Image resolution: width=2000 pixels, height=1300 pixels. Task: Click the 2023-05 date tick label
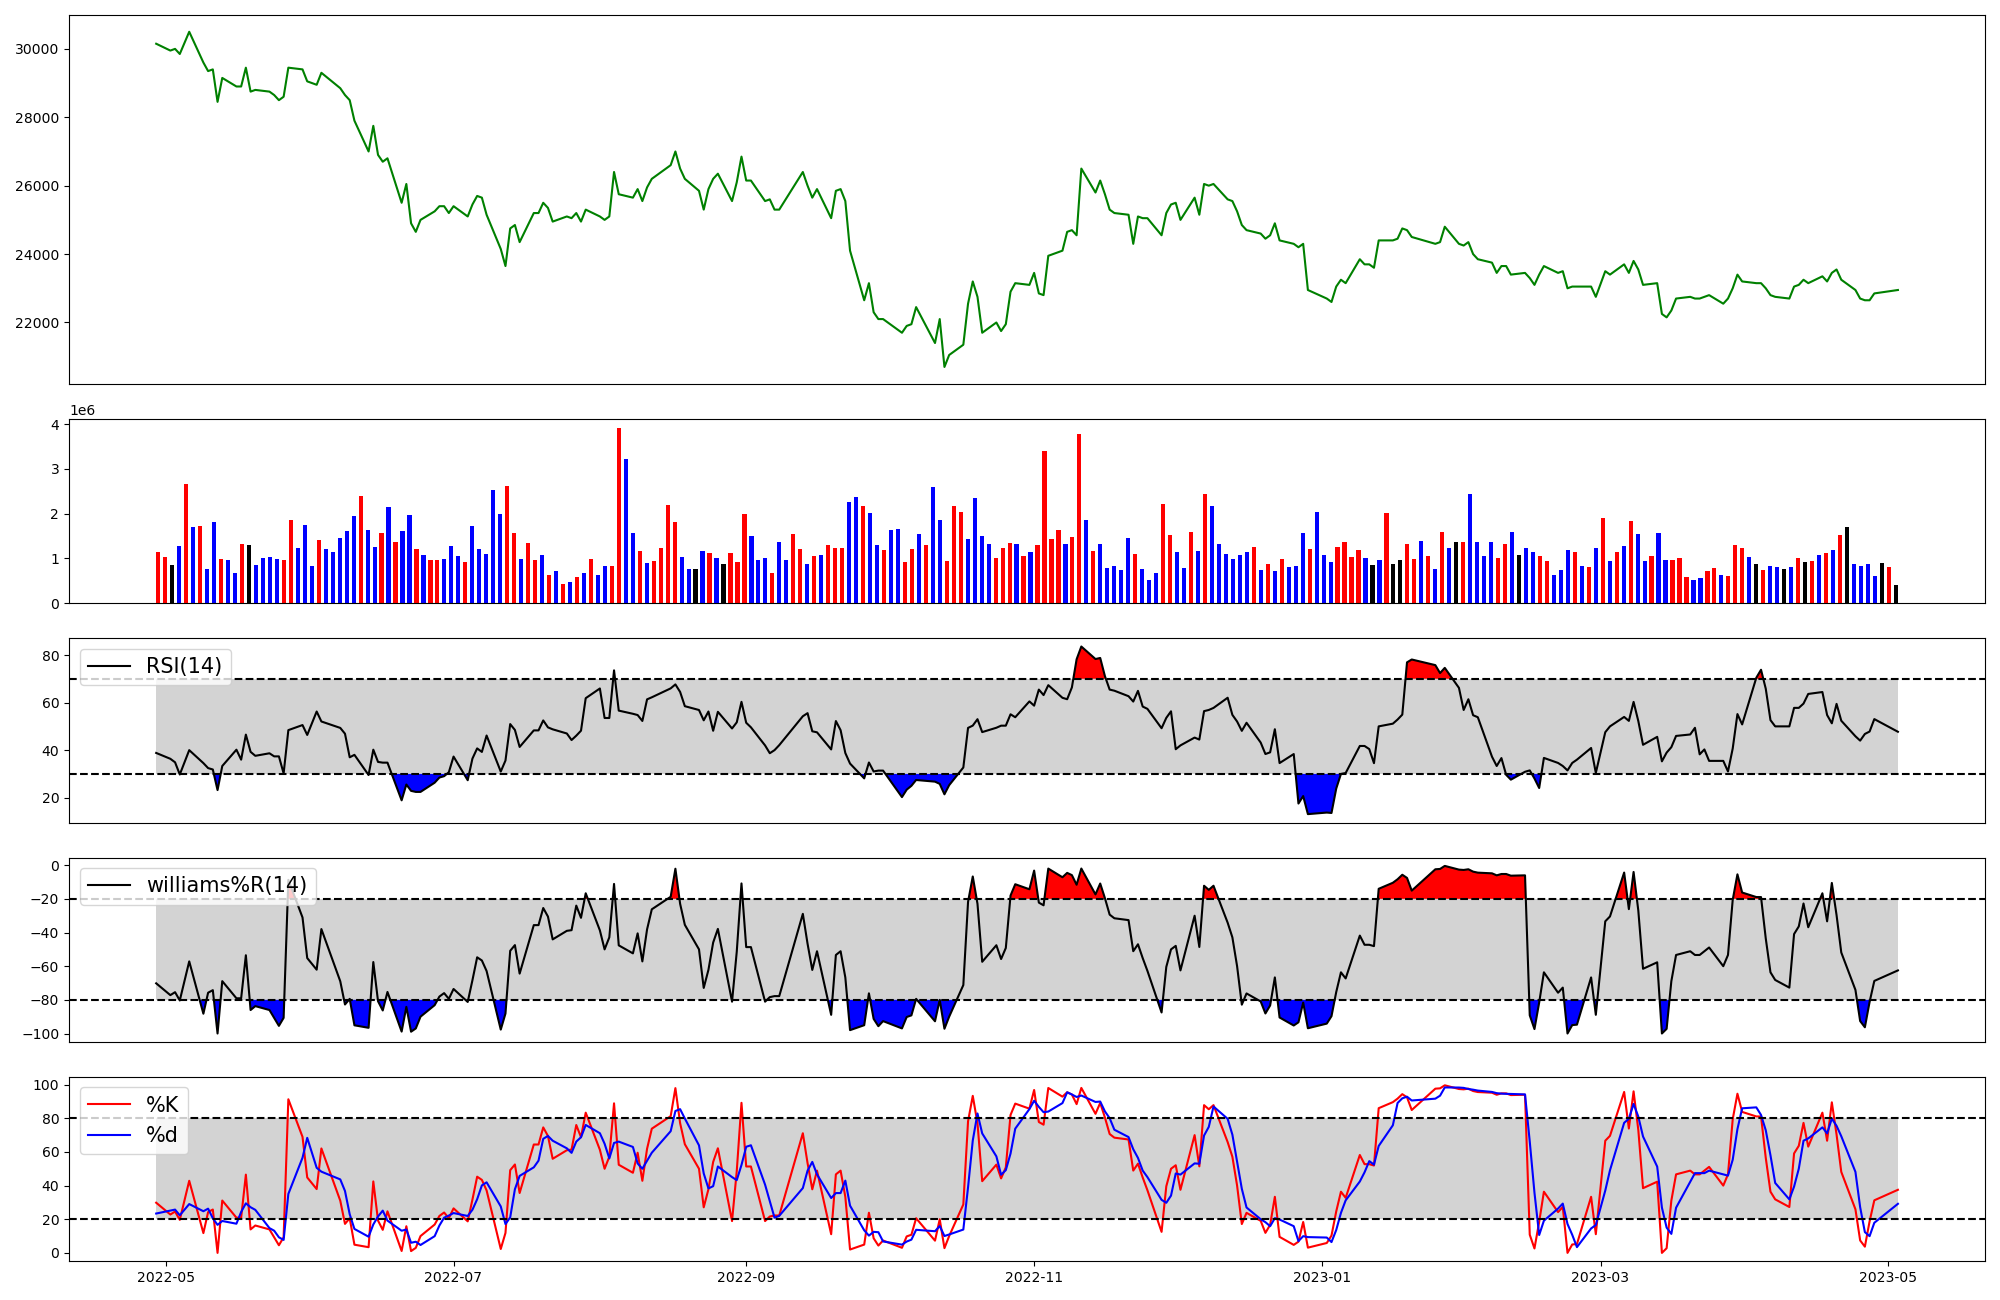tap(1889, 1277)
